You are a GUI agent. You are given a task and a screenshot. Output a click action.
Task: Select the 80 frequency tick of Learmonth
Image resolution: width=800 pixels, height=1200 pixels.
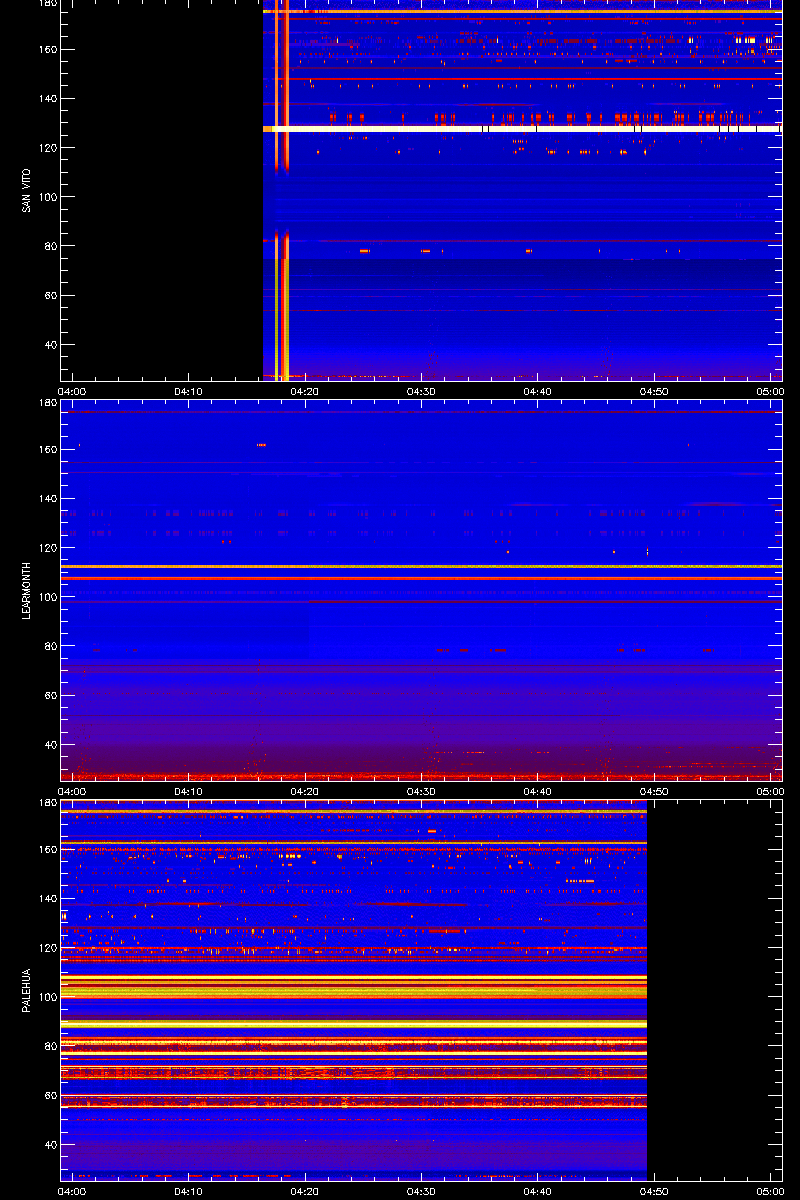click(x=50, y=646)
